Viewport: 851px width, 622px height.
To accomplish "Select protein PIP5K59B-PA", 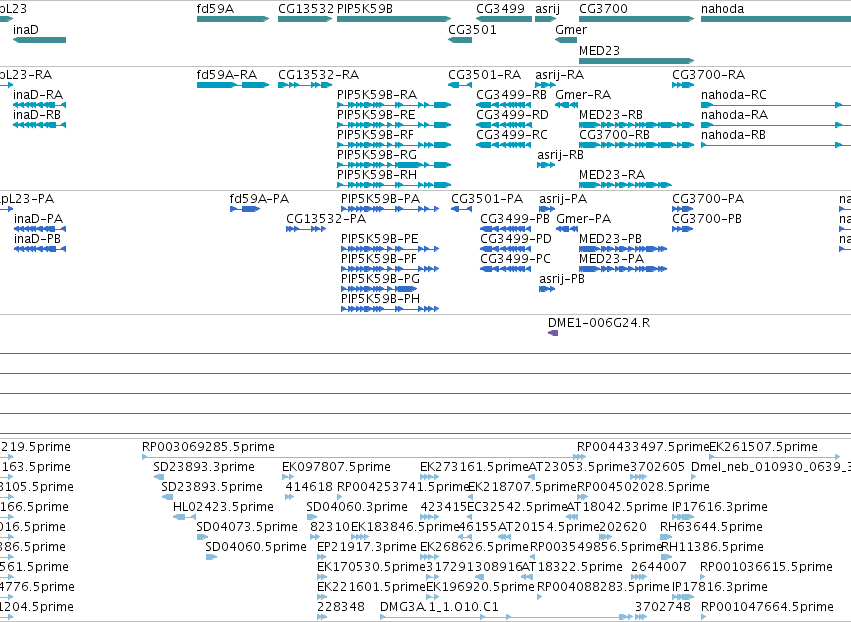I will click(390, 209).
